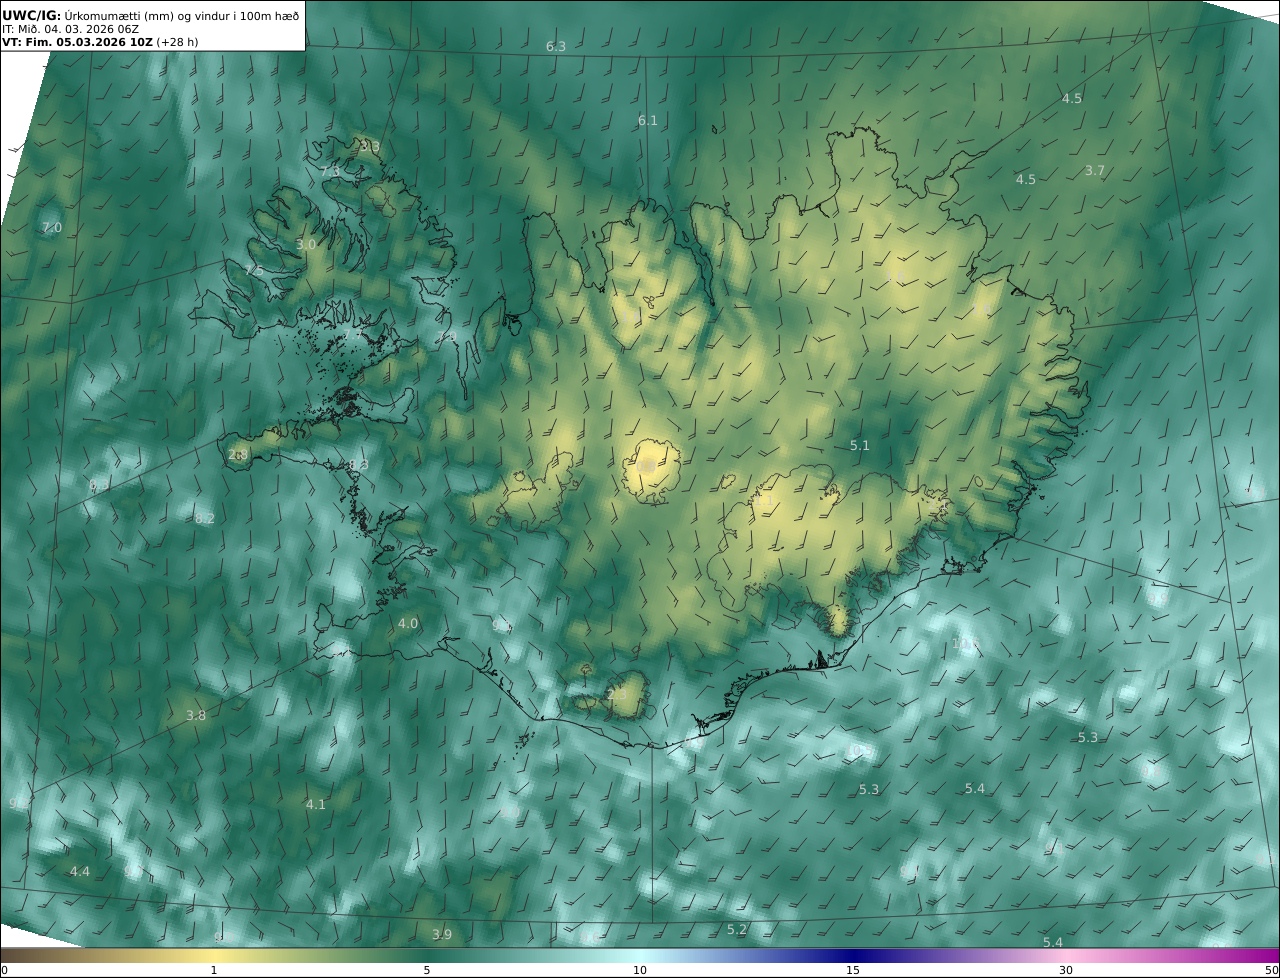Click the 3.8 value in southwest sea
Image resolution: width=1280 pixels, height=978 pixels.
coord(196,716)
